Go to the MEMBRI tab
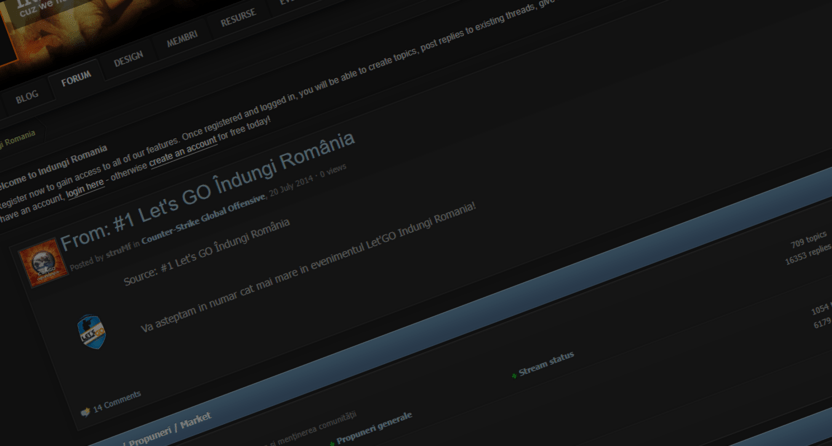This screenshot has width=832, height=446. (182, 38)
